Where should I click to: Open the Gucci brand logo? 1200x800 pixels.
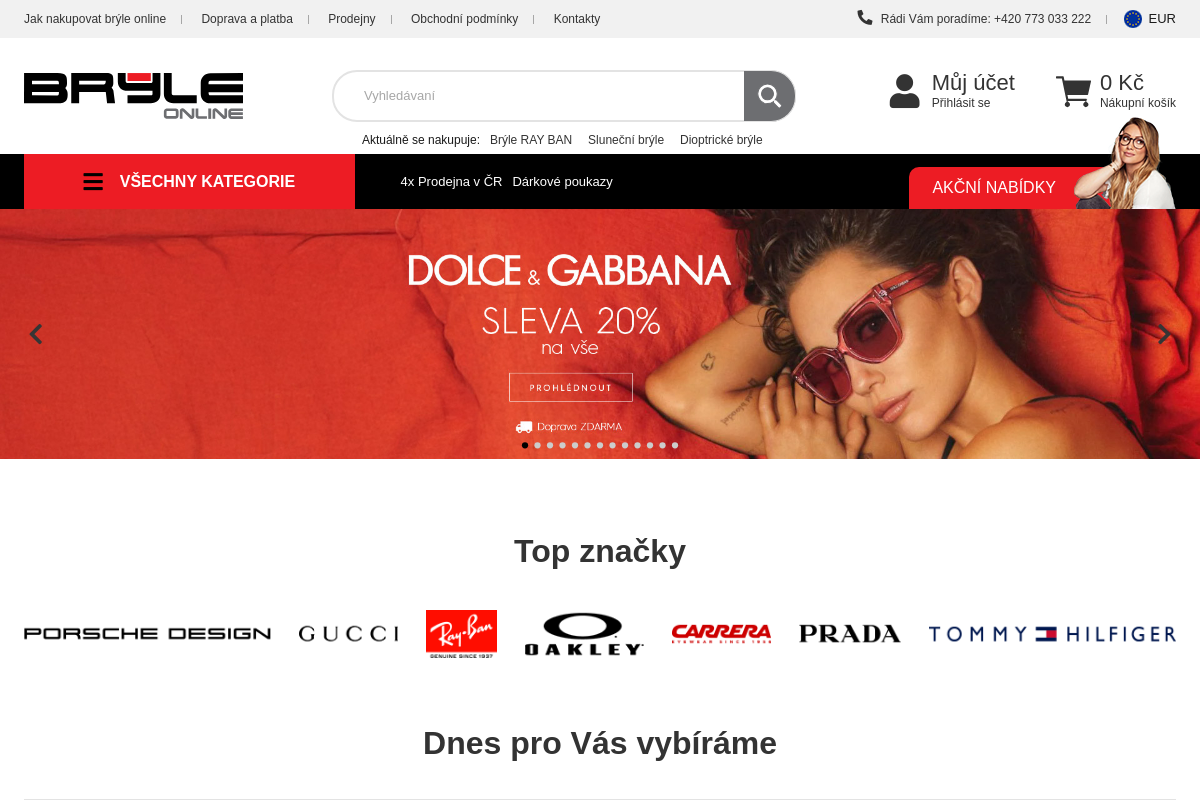(x=348, y=634)
